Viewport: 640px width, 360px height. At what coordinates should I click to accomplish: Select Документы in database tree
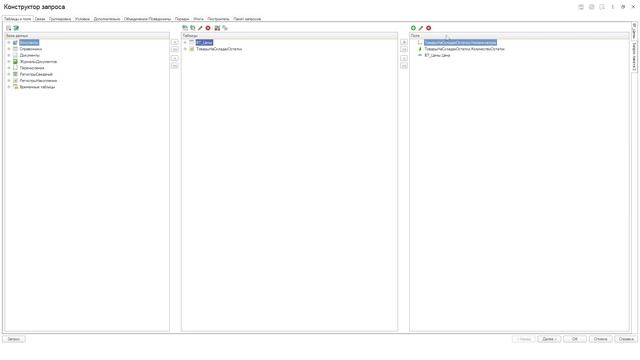pos(30,55)
